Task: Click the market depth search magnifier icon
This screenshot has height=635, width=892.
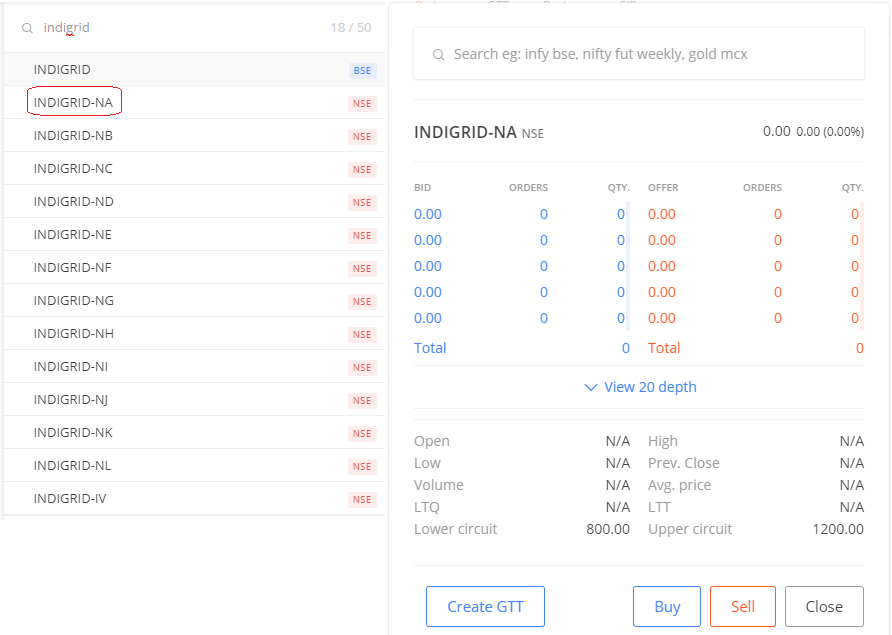Action: point(438,55)
